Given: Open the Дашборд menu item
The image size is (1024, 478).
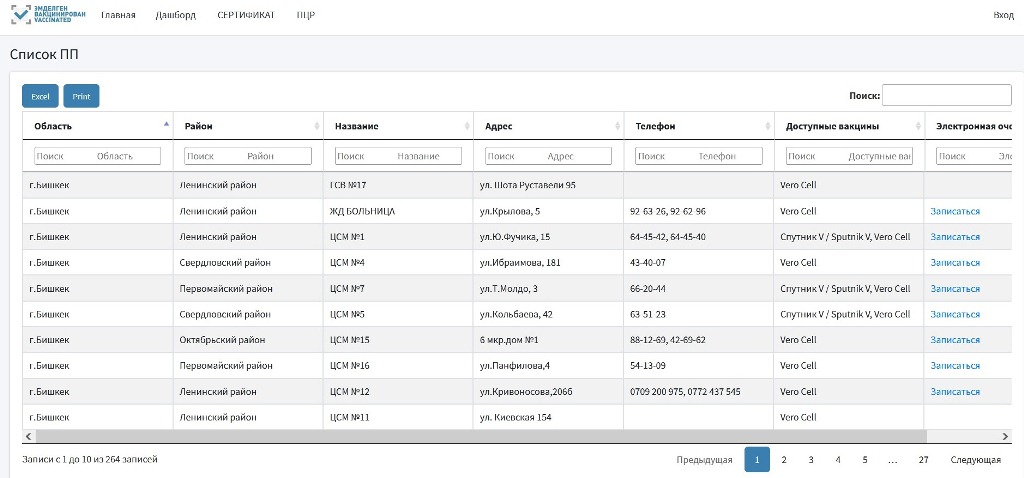Looking at the screenshot, I should click(176, 15).
